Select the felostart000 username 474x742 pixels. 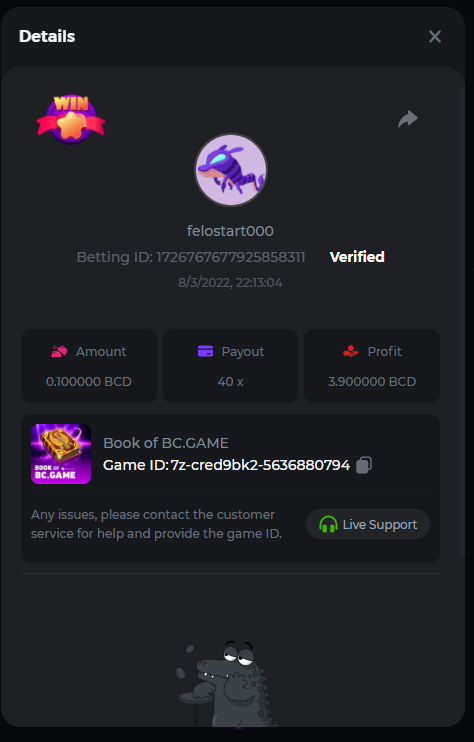[230, 231]
